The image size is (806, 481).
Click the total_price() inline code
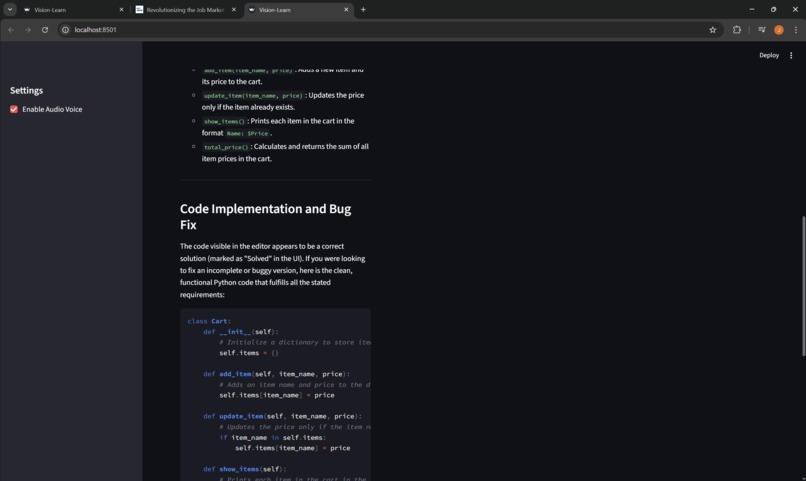[x=226, y=147]
